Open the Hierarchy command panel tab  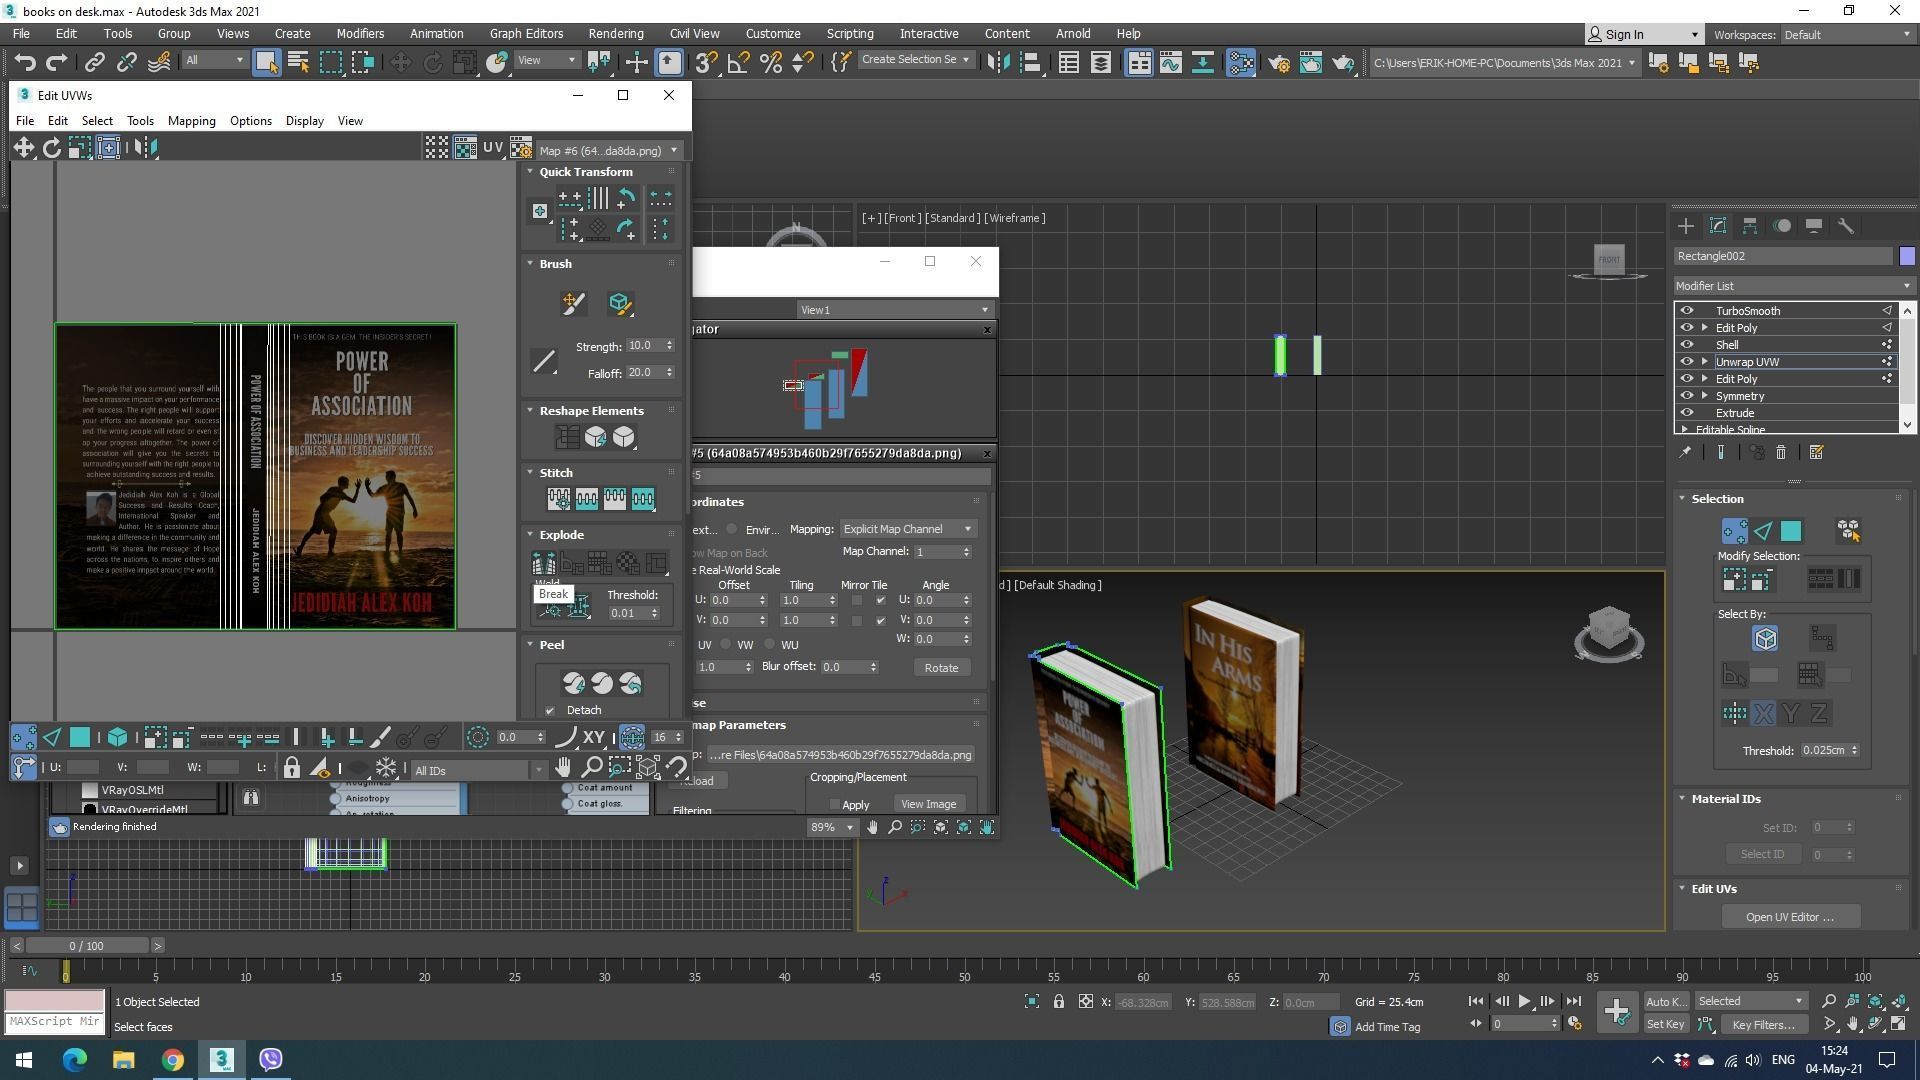1750,226
